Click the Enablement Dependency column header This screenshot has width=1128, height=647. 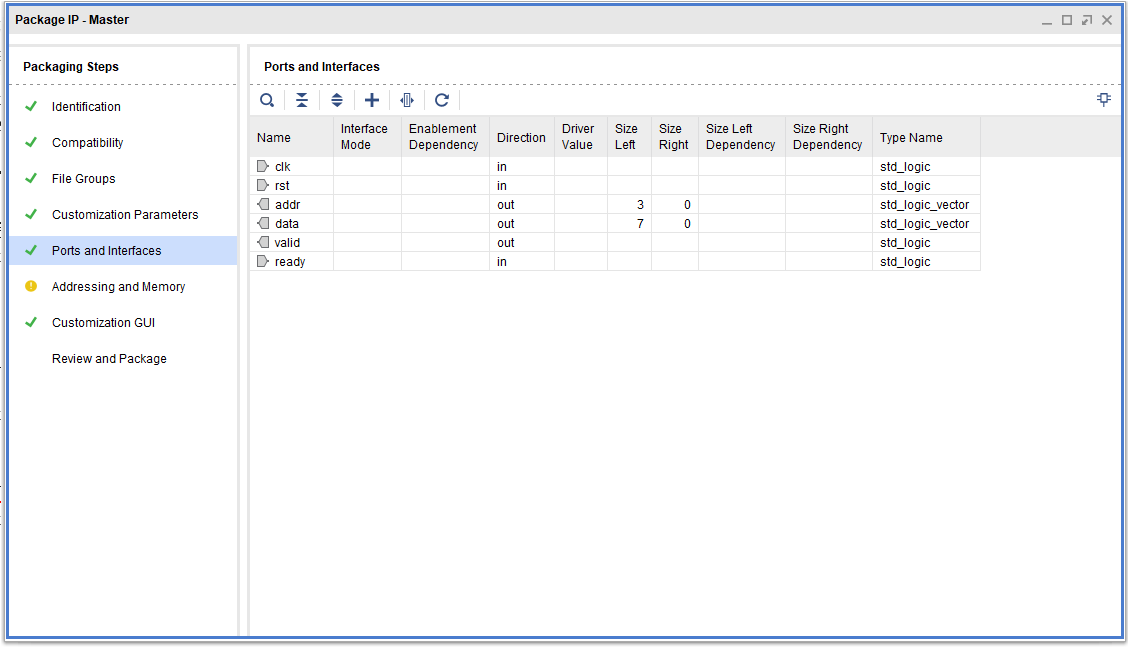tap(445, 137)
